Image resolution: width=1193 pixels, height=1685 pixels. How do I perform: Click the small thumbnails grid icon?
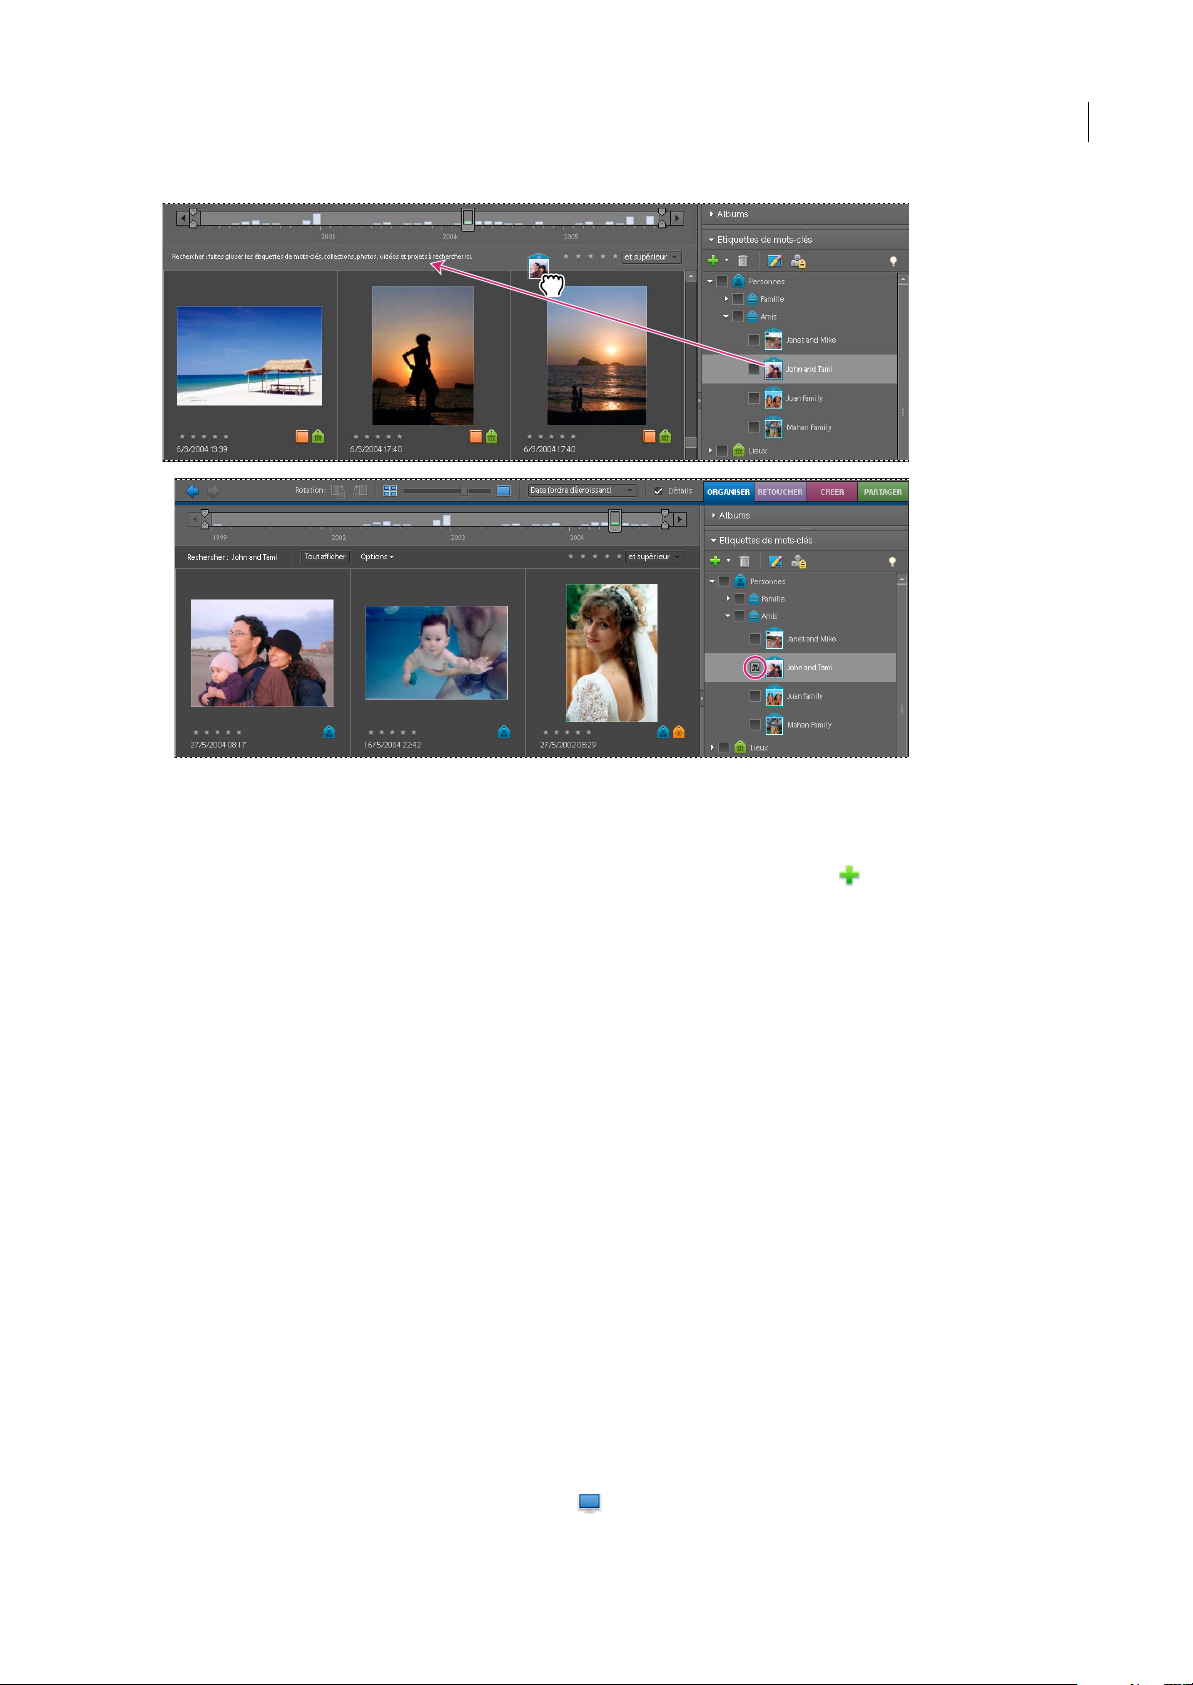click(x=390, y=491)
